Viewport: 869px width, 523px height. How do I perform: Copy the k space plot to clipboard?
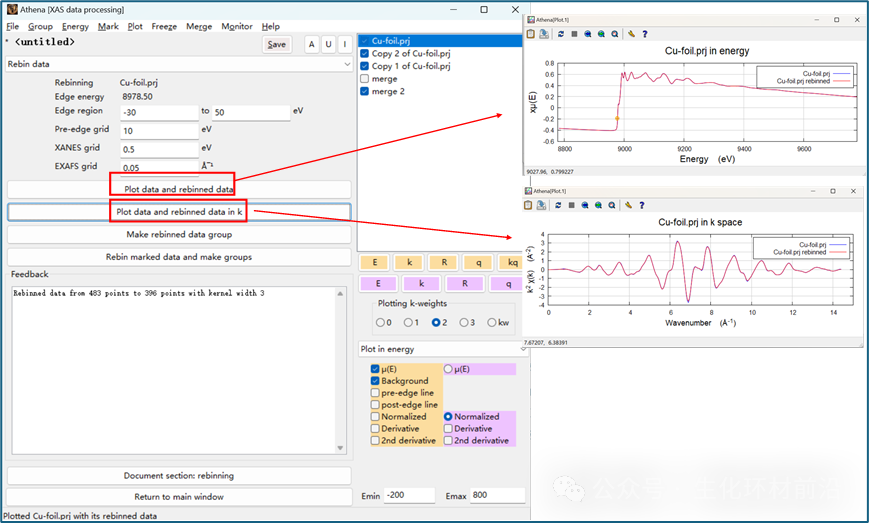(x=528, y=205)
